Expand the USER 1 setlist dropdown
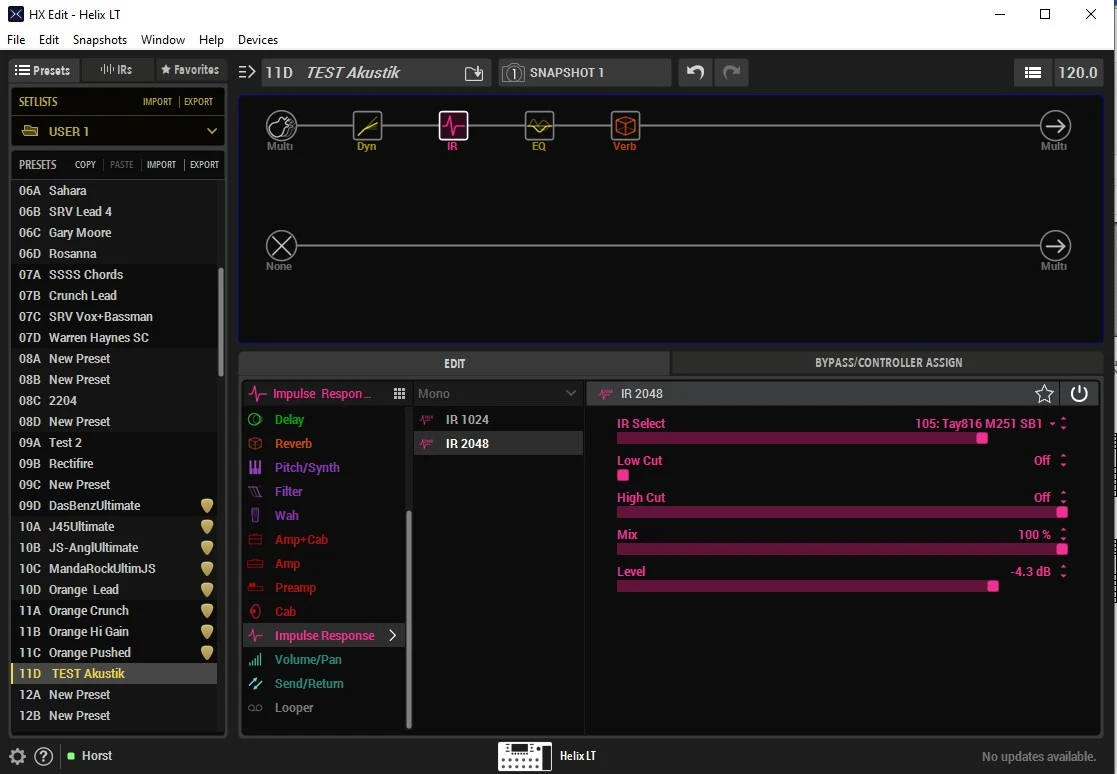1117x774 pixels. [x=211, y=131]
